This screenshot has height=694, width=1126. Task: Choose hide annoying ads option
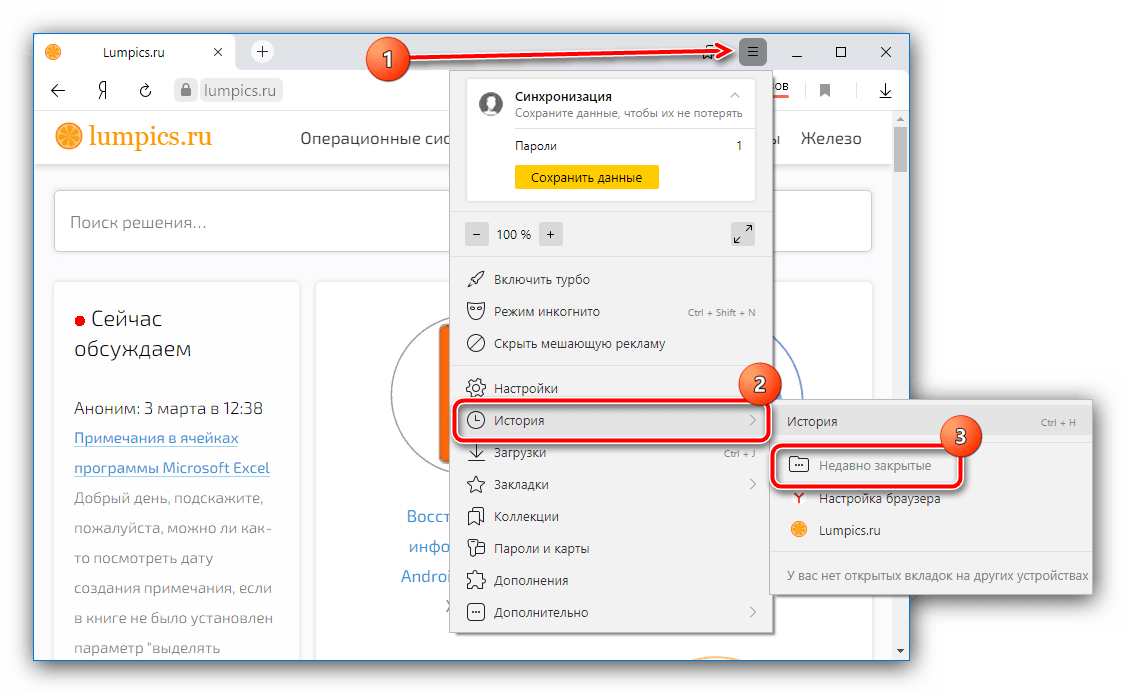(x=579, y=343)
